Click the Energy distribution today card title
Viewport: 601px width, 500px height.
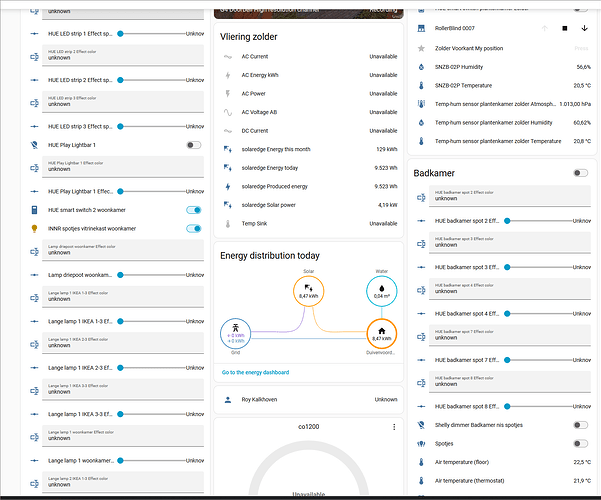pos(270,256)
